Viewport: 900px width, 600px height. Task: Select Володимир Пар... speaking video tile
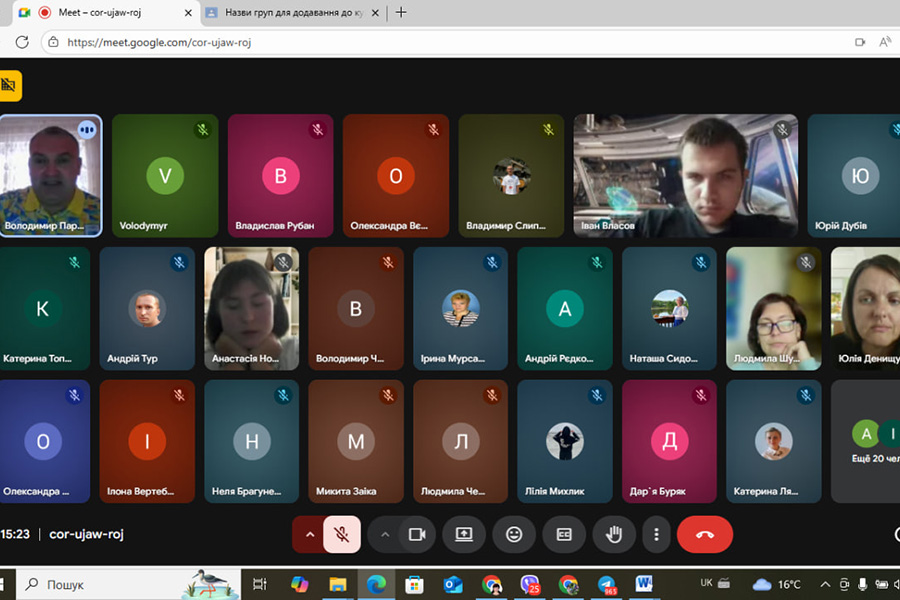point(51,176)
